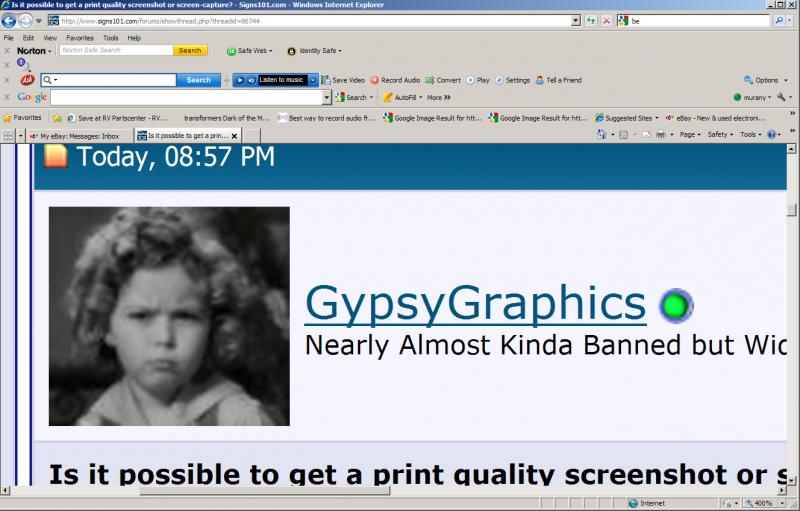Click the Quick Tabs grid icon

click(8, 136)
